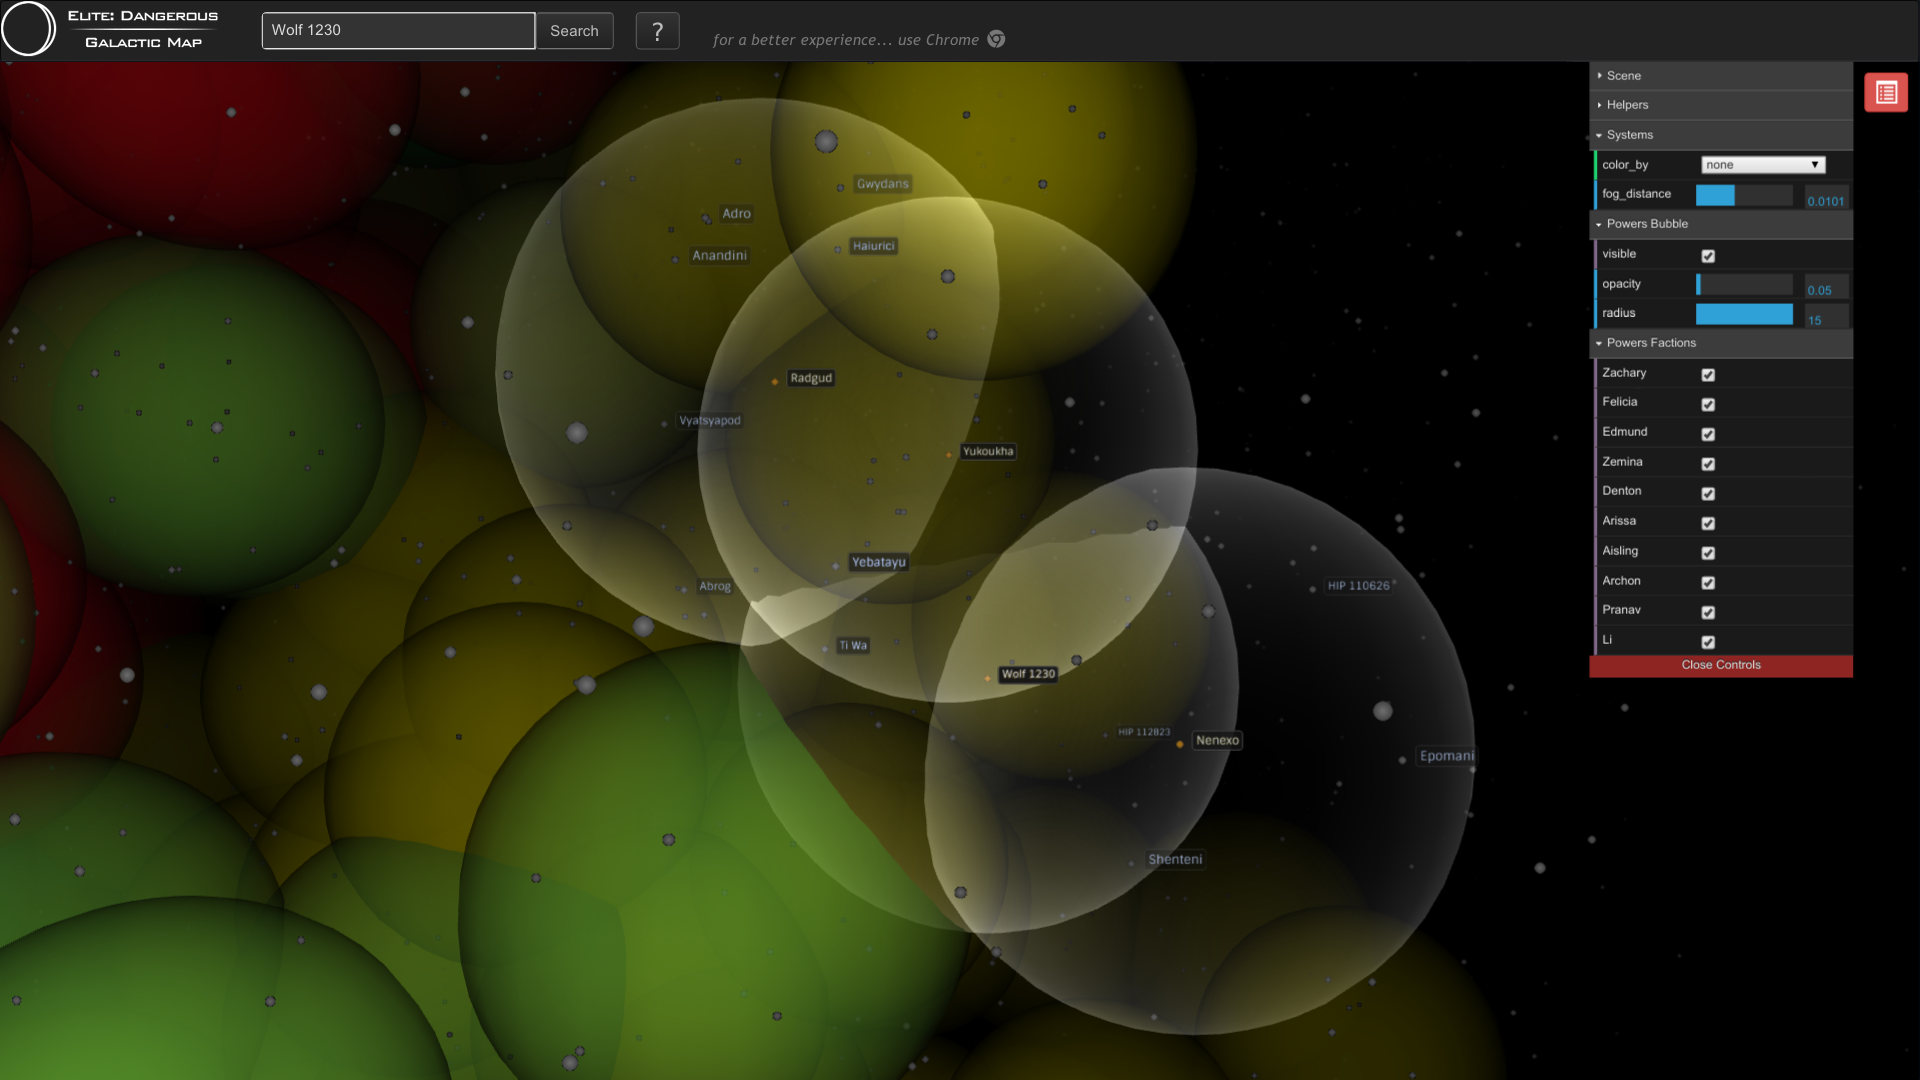Image resolution: width=1920 pixels, height=1080 pixels.
Task: Toggle the Aisling faction checkbox
Action: click(1708, 553)
